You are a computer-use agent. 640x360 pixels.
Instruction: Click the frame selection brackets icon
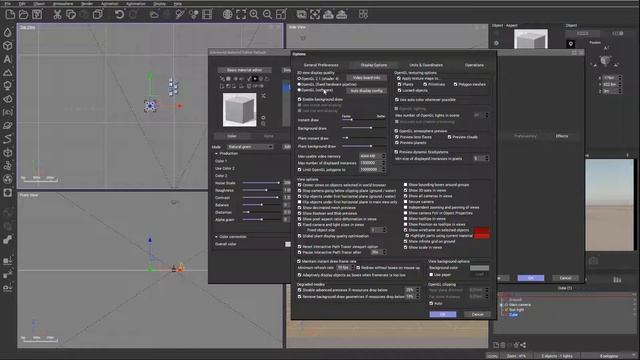241,15
